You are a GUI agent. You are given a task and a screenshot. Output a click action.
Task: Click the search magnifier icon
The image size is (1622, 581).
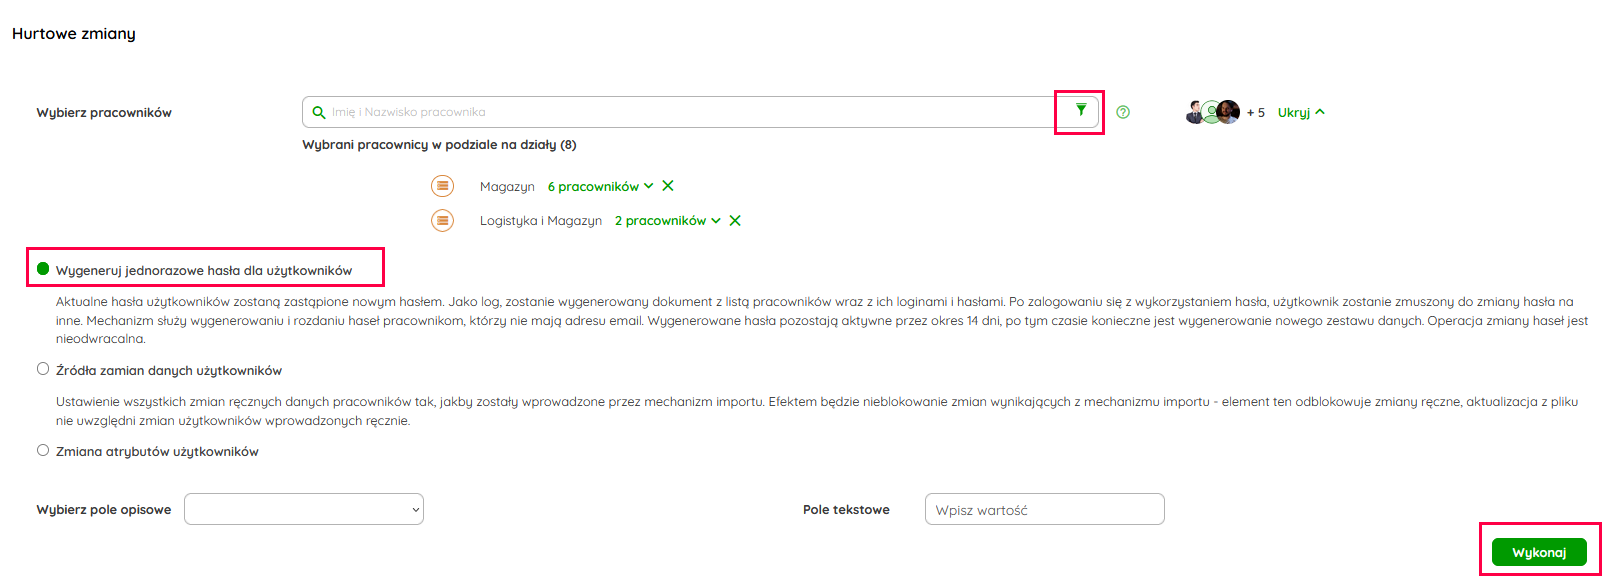coord(319,112)
